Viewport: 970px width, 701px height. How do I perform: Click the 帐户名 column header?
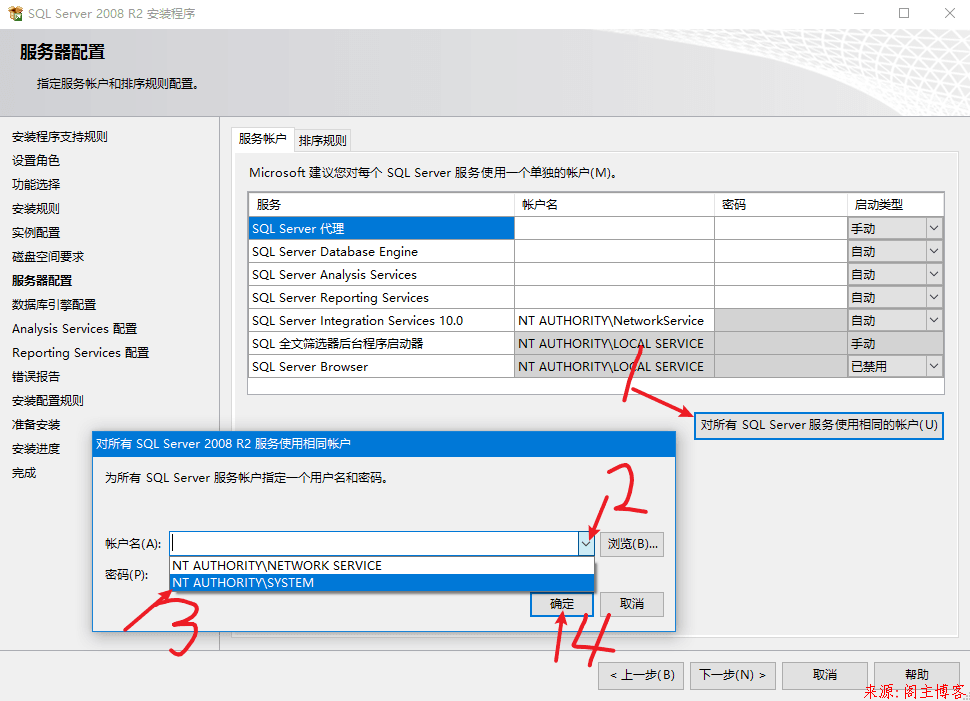pyautogui.click(x=614, y=204)
